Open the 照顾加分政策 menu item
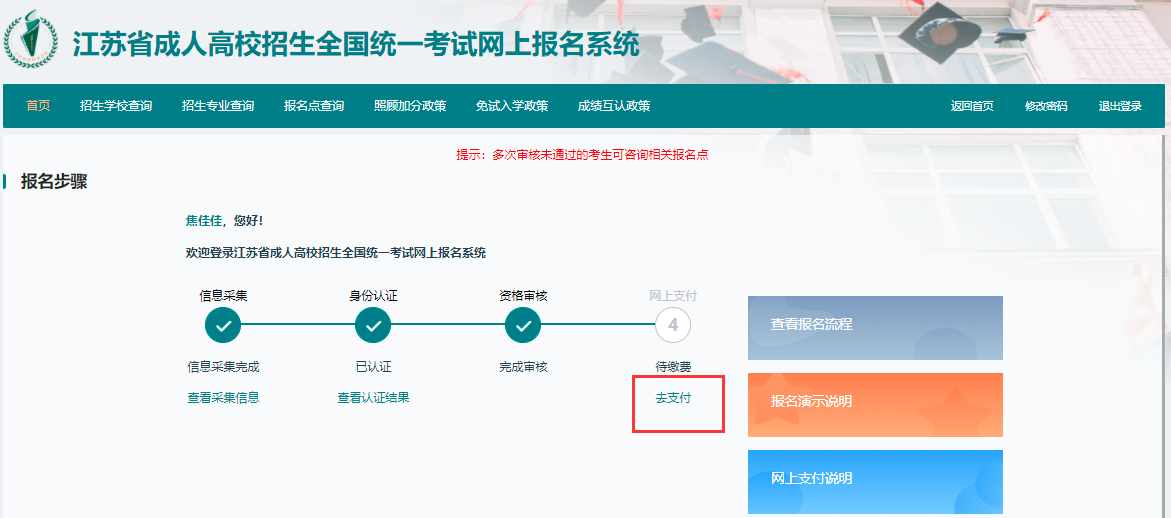 point(410,106)
